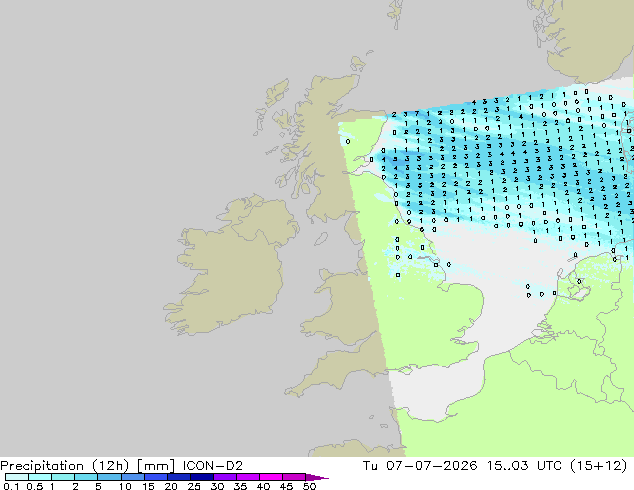Click the 1–2 mm legend swatch
Screen dimensions: 634x490
63,477
